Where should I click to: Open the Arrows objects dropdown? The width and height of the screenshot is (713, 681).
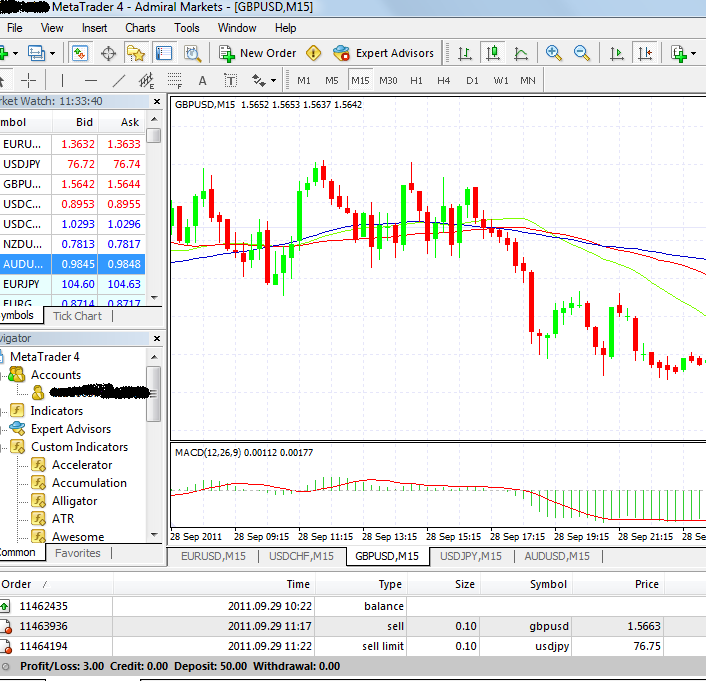(273, 80)
